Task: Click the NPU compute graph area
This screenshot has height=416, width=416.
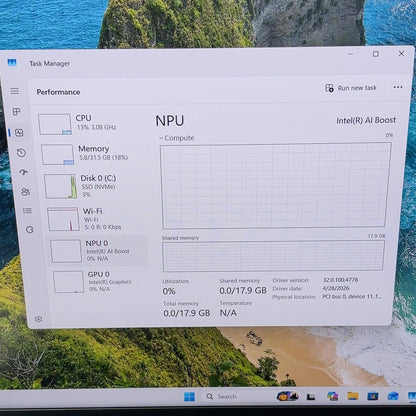Action: (x=275, y=185)
